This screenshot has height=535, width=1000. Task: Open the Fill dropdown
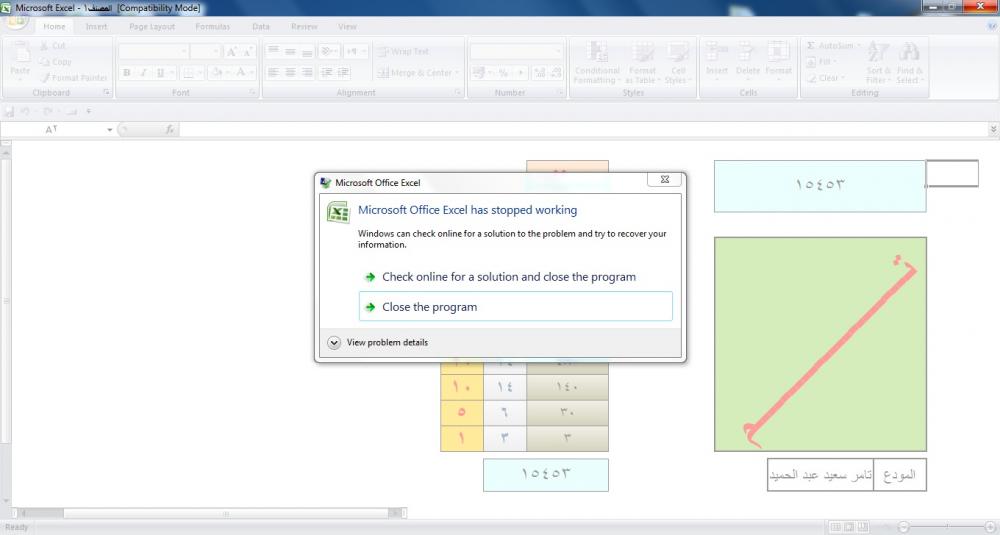coord(821,62)
